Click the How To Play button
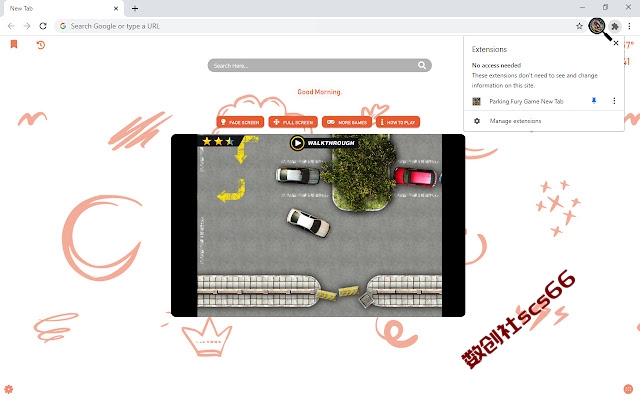 tap(398, 122)
